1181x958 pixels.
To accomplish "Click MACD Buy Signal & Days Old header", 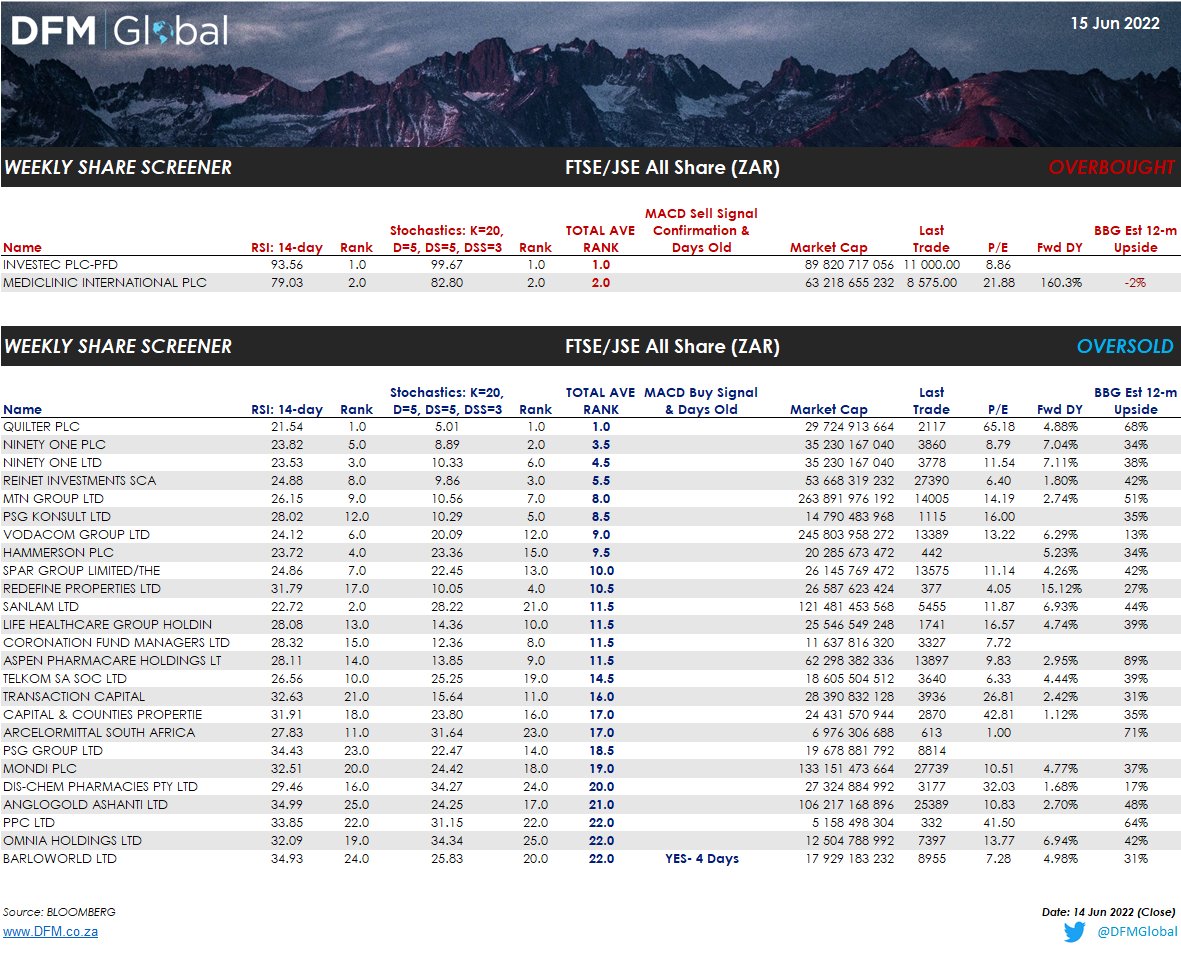I will (701, 401).
